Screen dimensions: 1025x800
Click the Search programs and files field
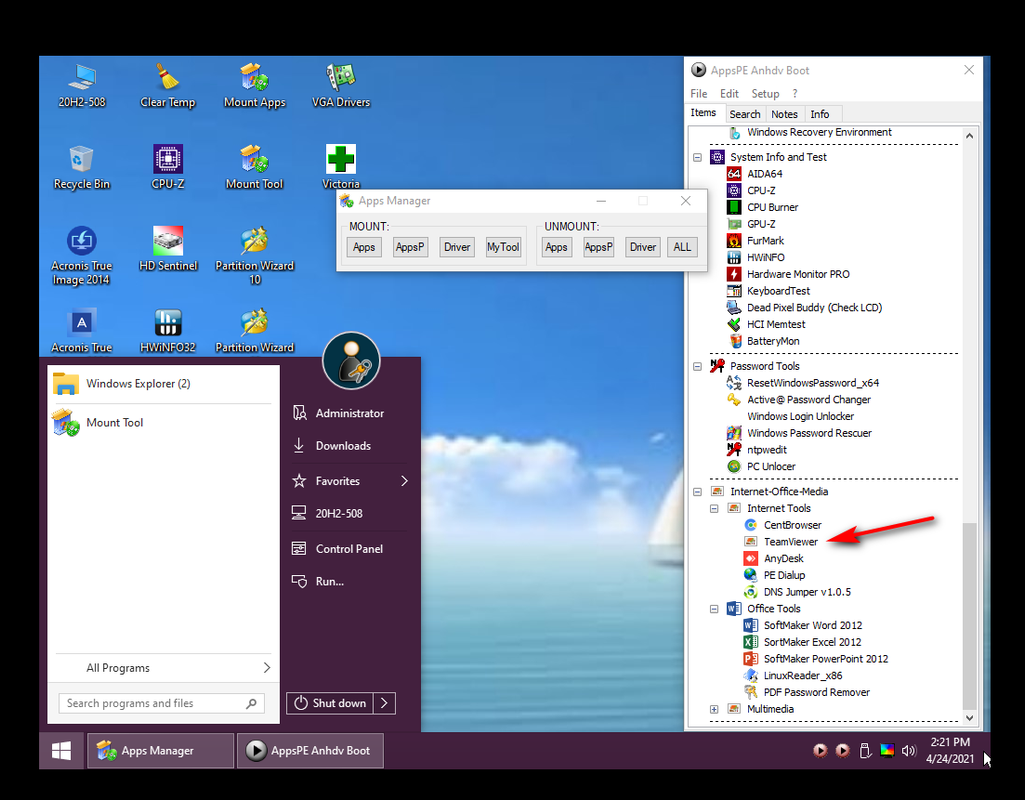[161, 703]
